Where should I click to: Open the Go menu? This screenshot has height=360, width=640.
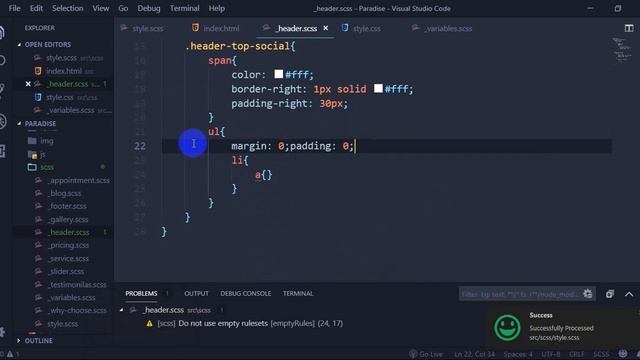pos(123,8)
